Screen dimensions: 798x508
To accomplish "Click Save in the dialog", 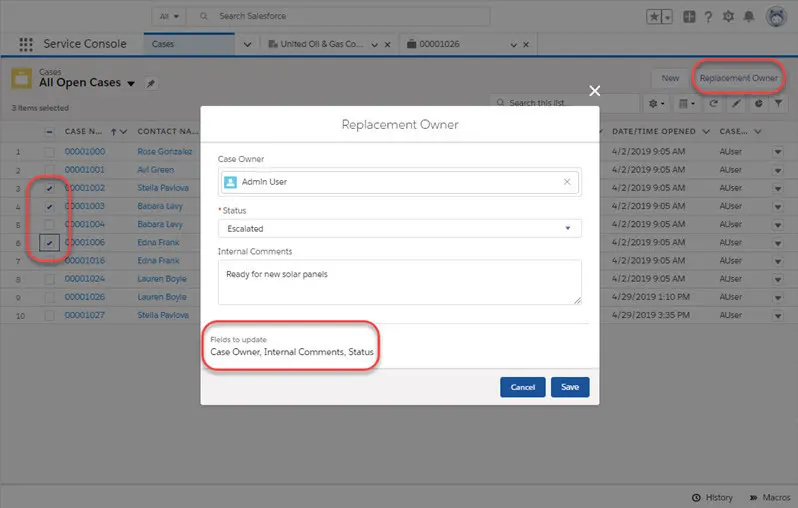I will 570,387.
